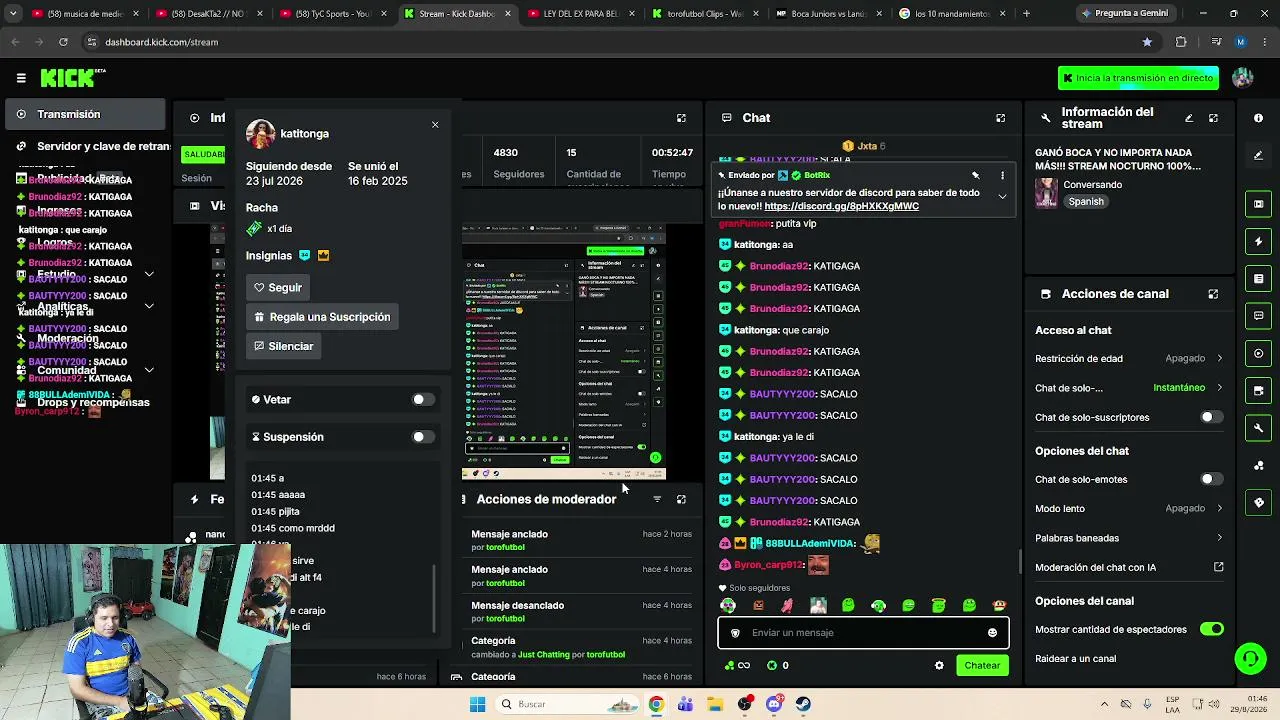Unpin the BotRix pinned message
This screenshot has height=720, width=1280.
pos(975,175)
